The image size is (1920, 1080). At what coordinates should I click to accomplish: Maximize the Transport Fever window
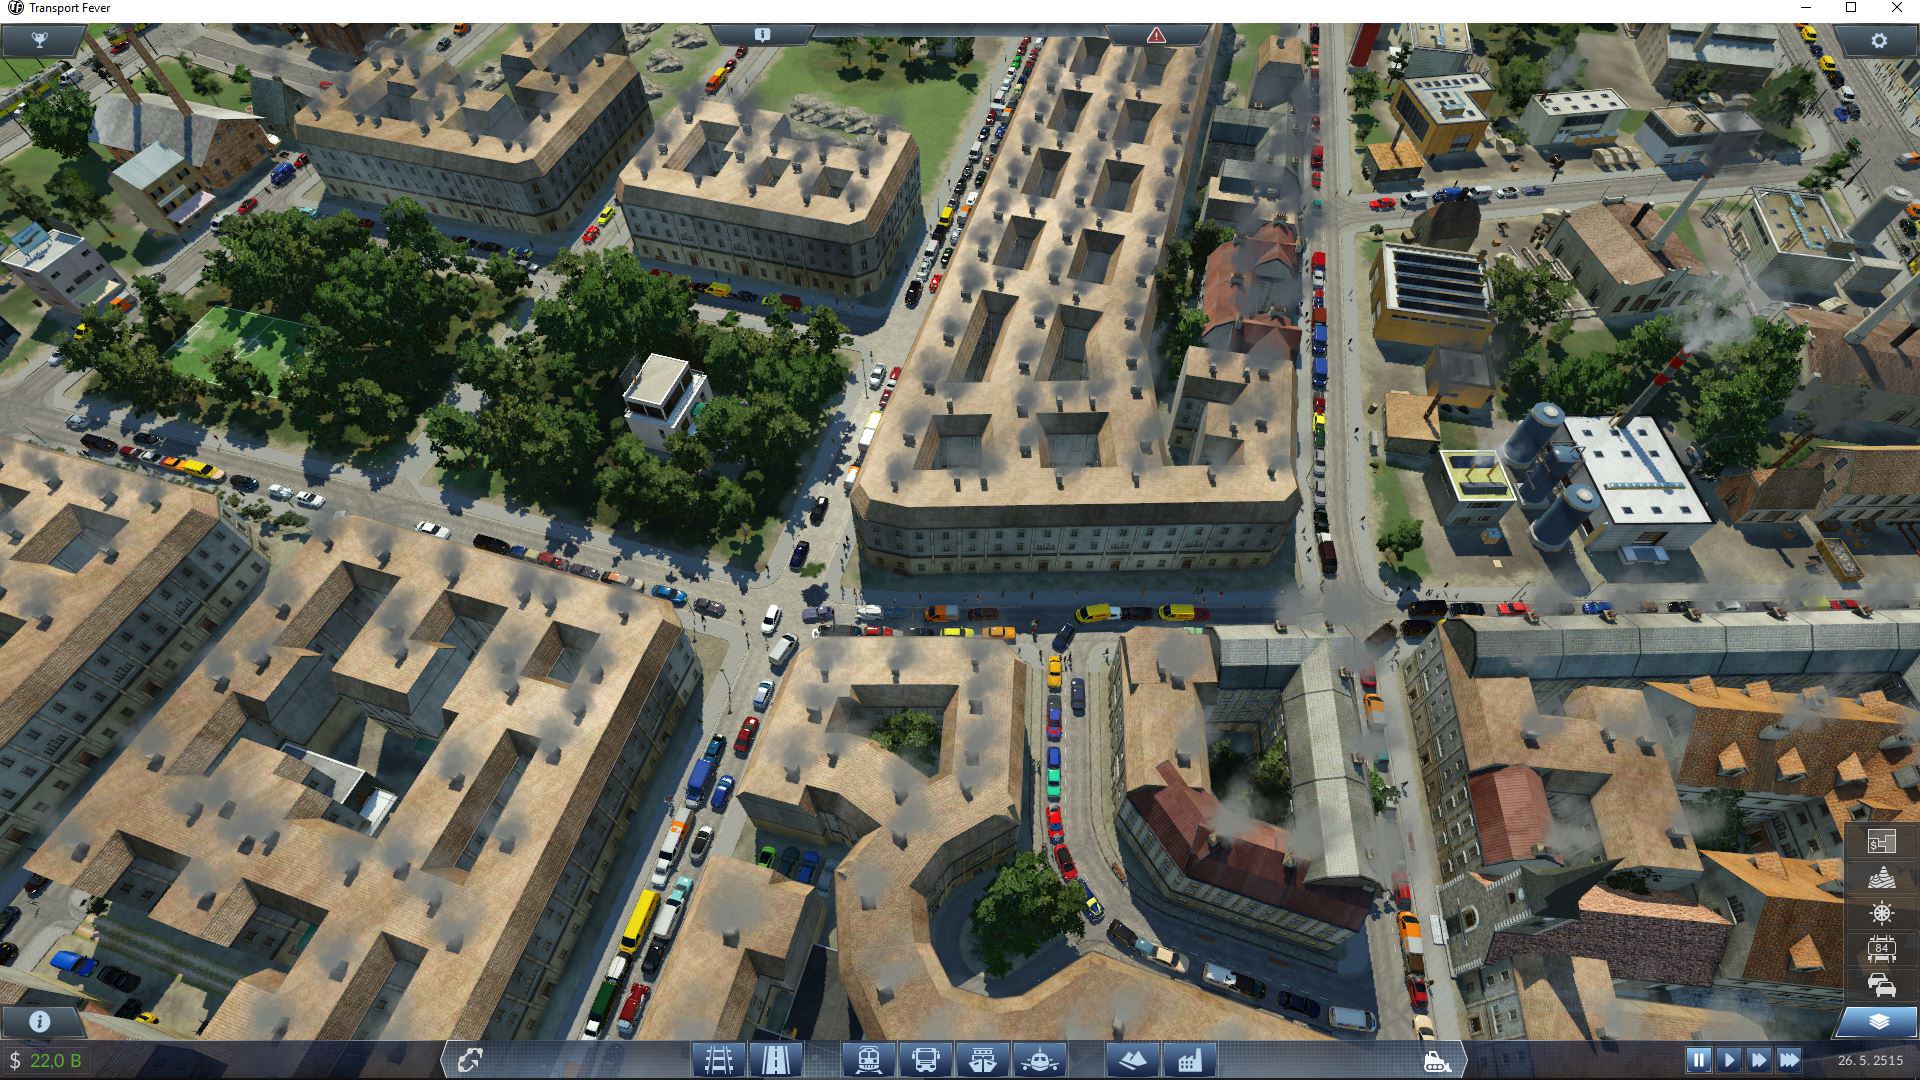pyautogui.click(x=1851, y=8)
